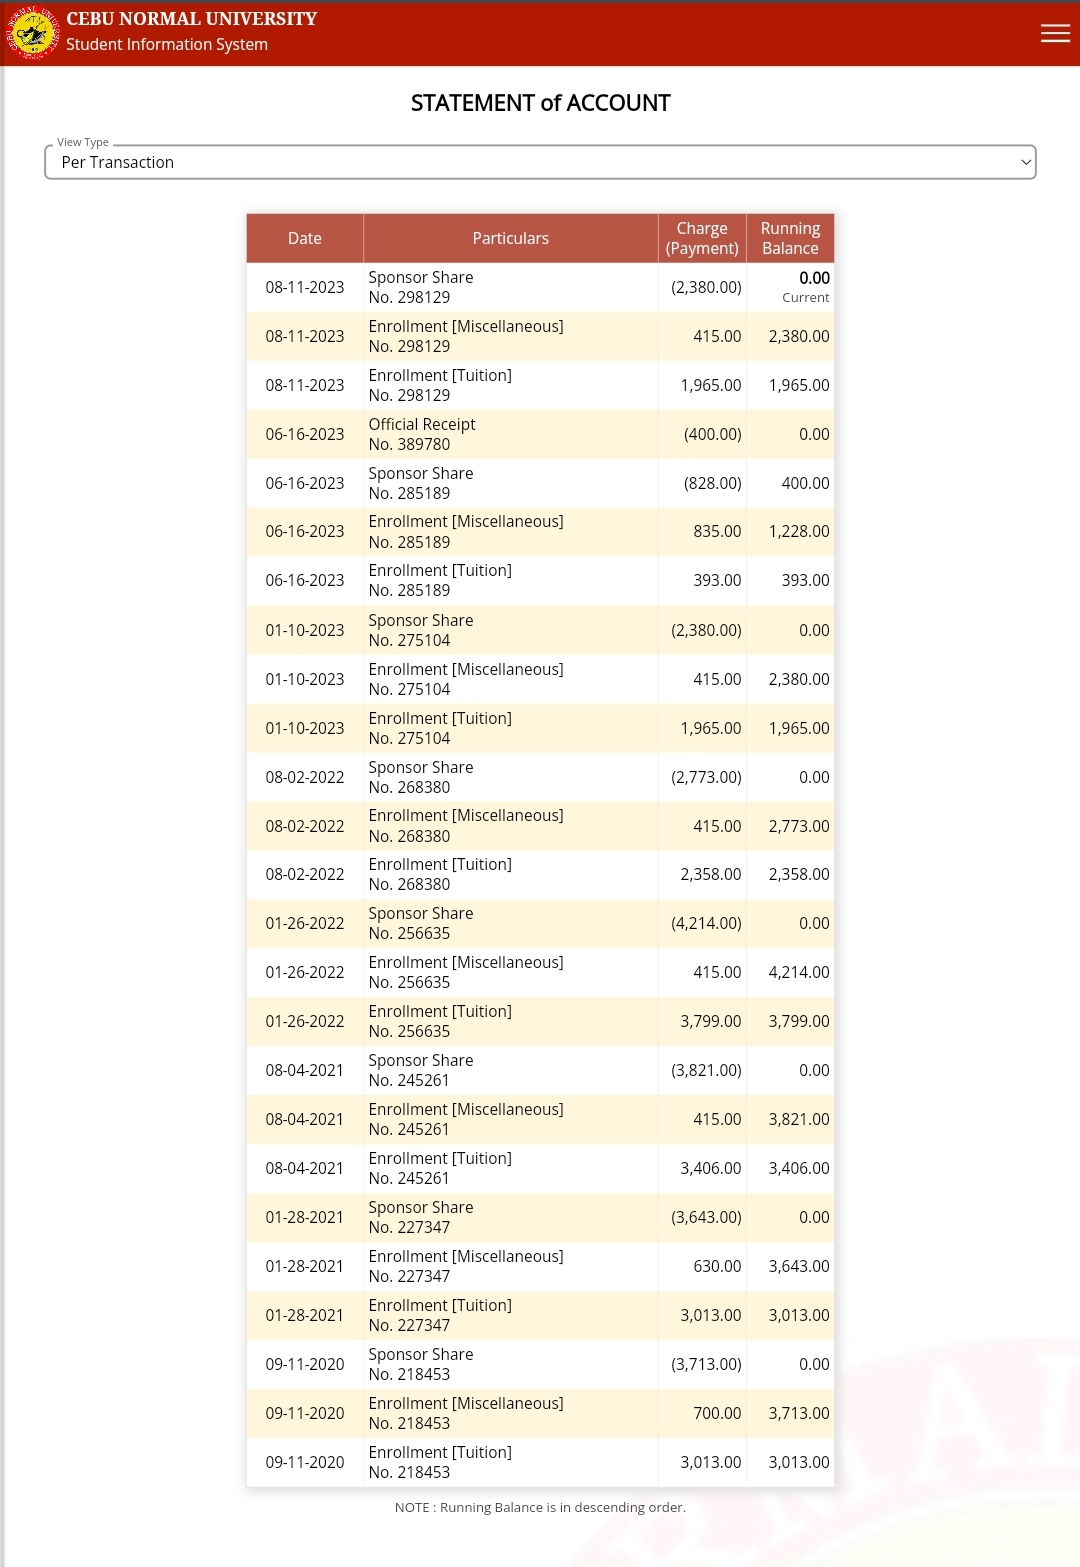
Task: Click the Student Information System subtitle
Action: [167, 44]
